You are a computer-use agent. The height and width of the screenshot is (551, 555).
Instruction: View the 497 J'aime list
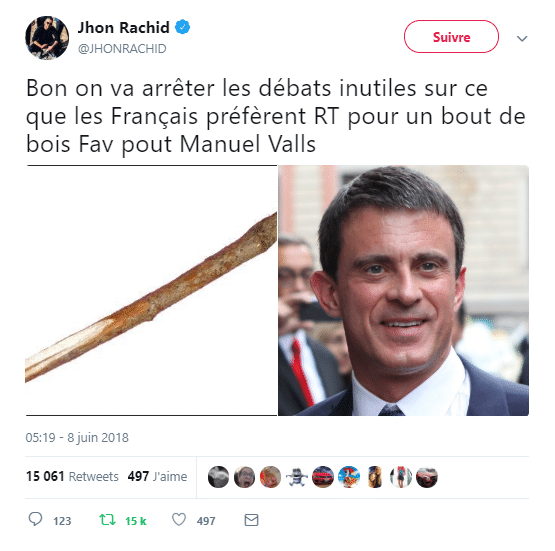tap(157, 476)
